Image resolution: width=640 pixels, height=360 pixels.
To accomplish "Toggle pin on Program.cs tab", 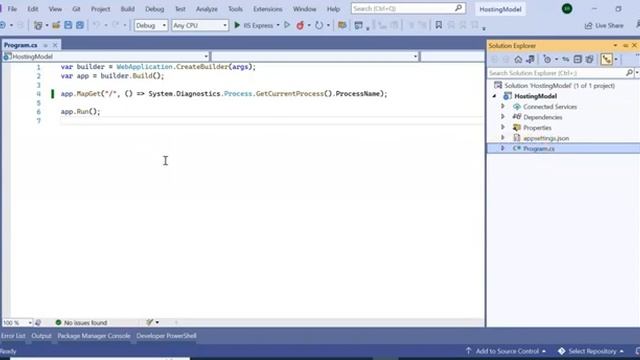I will [x=45, y=45].
